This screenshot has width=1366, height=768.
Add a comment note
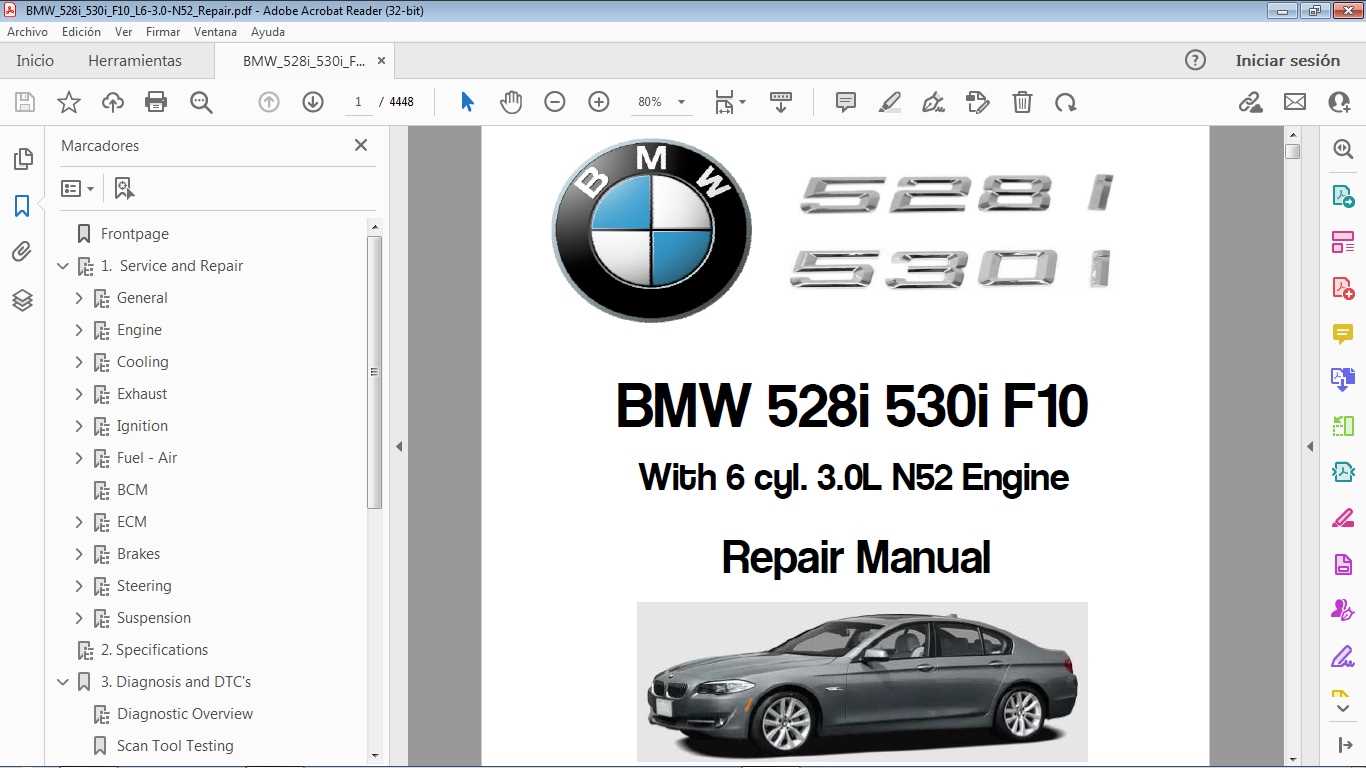tap(846, 102)
